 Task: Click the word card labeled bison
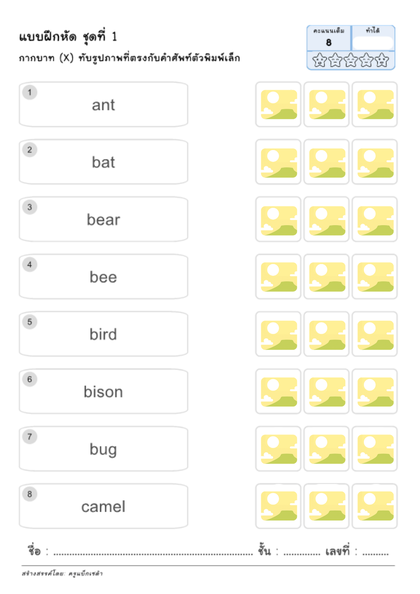click(x=103, y=392)
